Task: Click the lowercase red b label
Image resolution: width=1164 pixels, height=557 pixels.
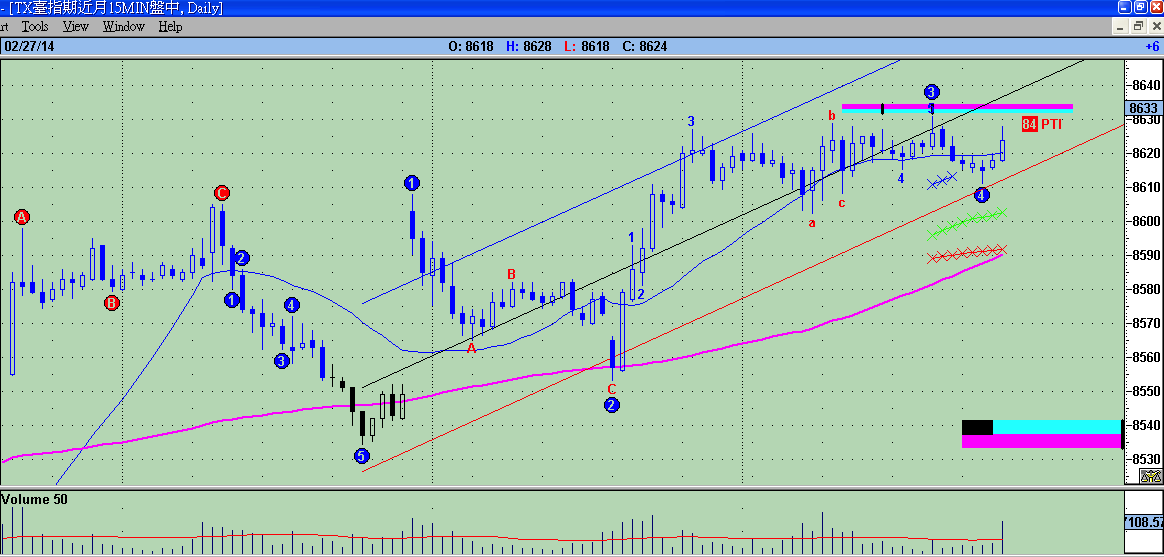Action: [x=832, y=115]
